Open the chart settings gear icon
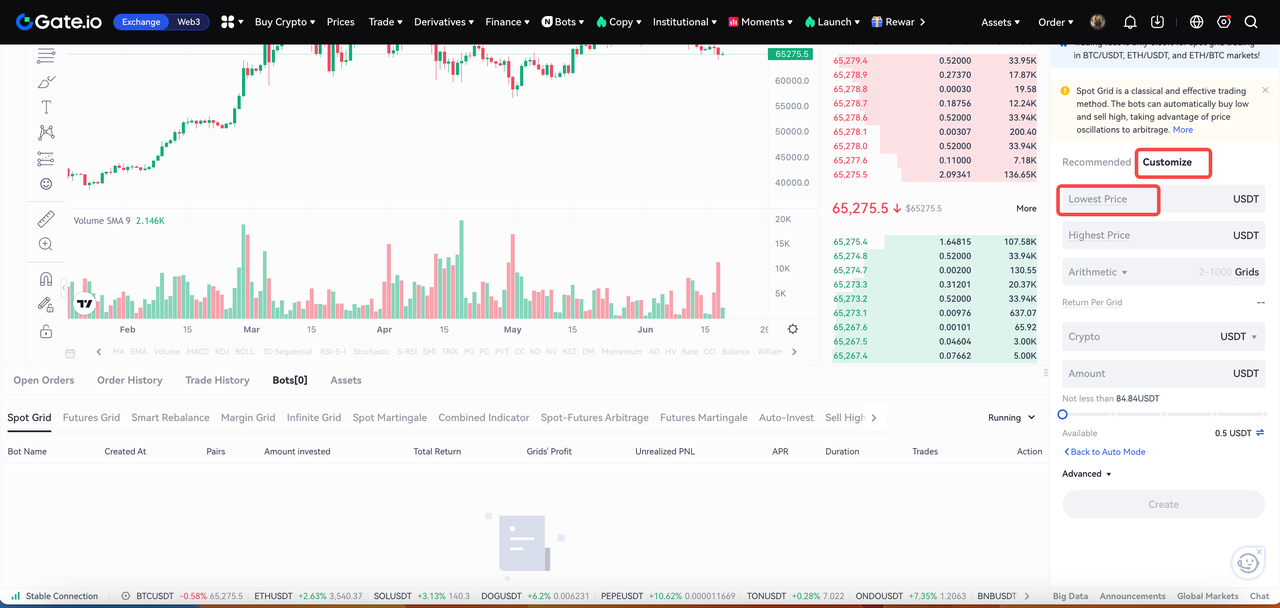Viewport: 1280px width, 608px height. pos(793,329)
